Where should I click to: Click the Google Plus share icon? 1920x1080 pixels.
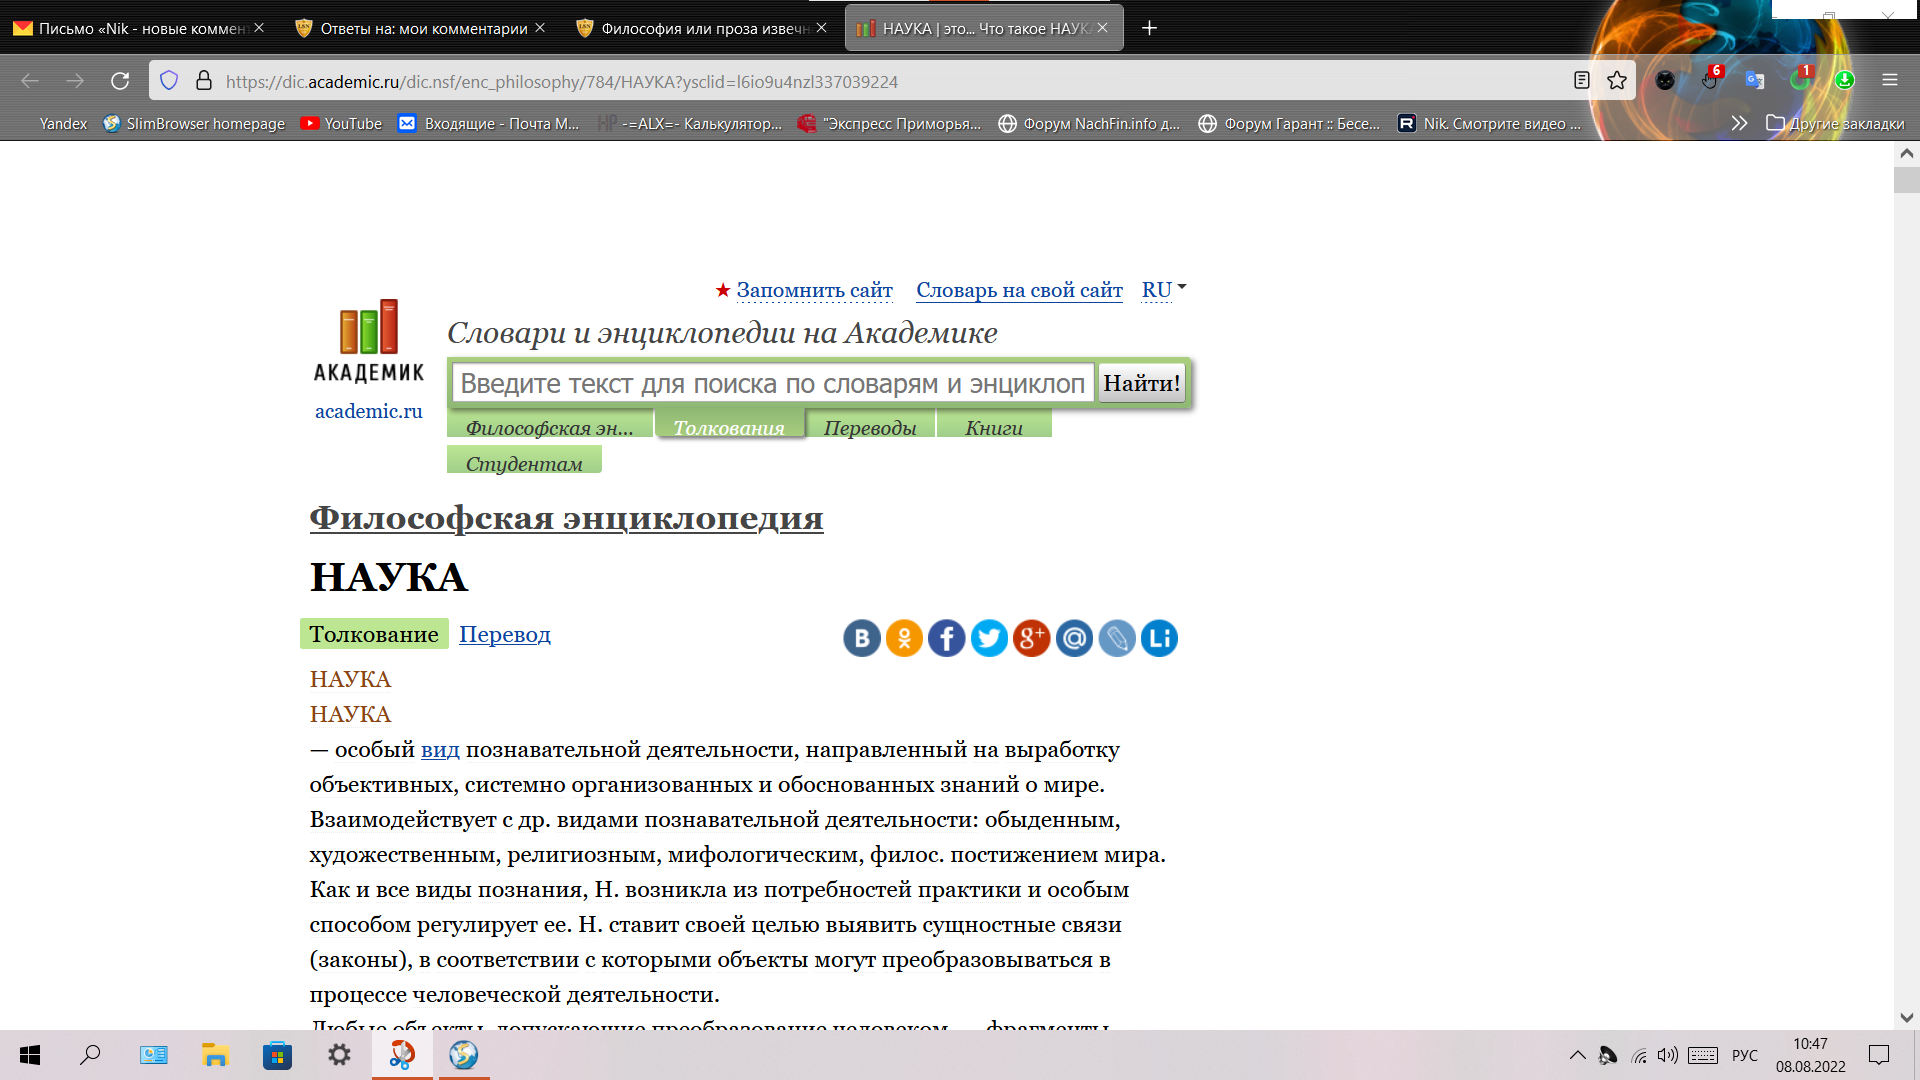coord(1031,638)
